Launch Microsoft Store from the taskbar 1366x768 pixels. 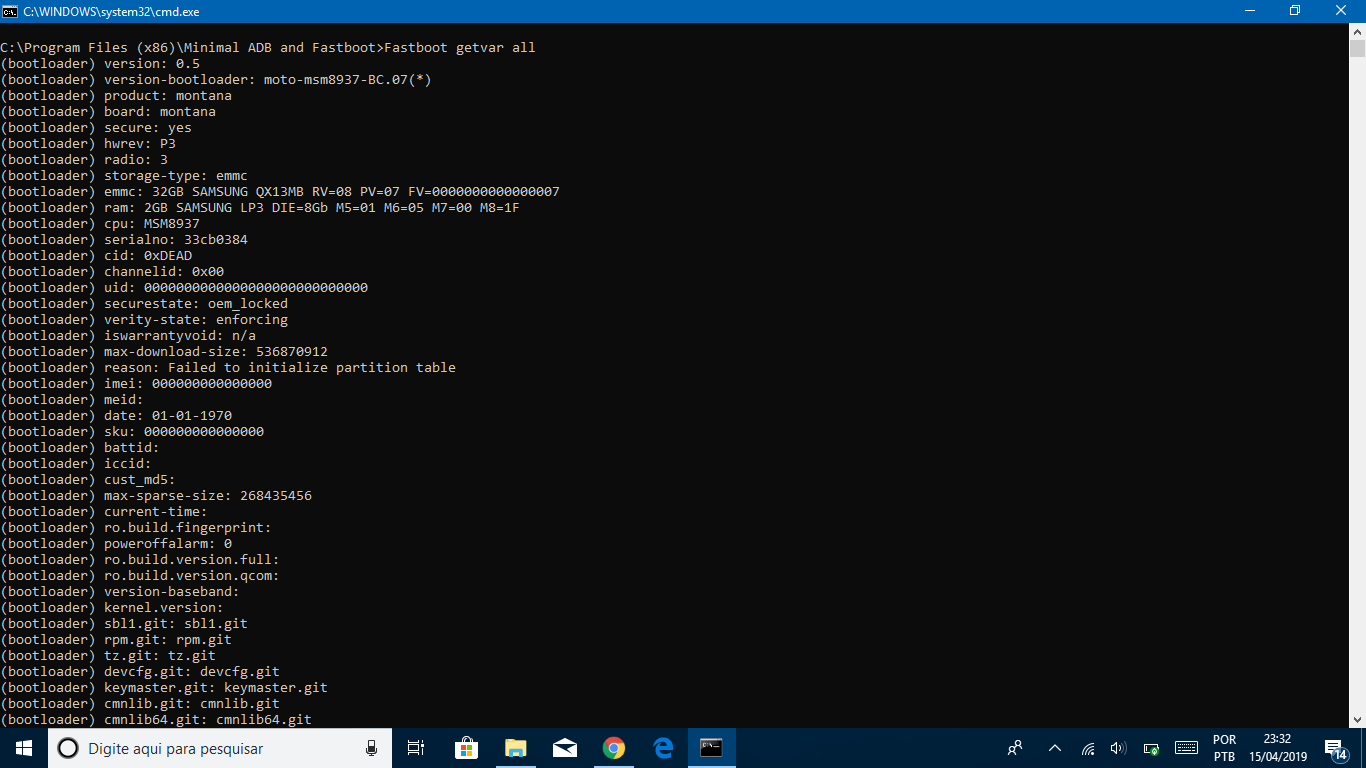[x=466, y=748]
